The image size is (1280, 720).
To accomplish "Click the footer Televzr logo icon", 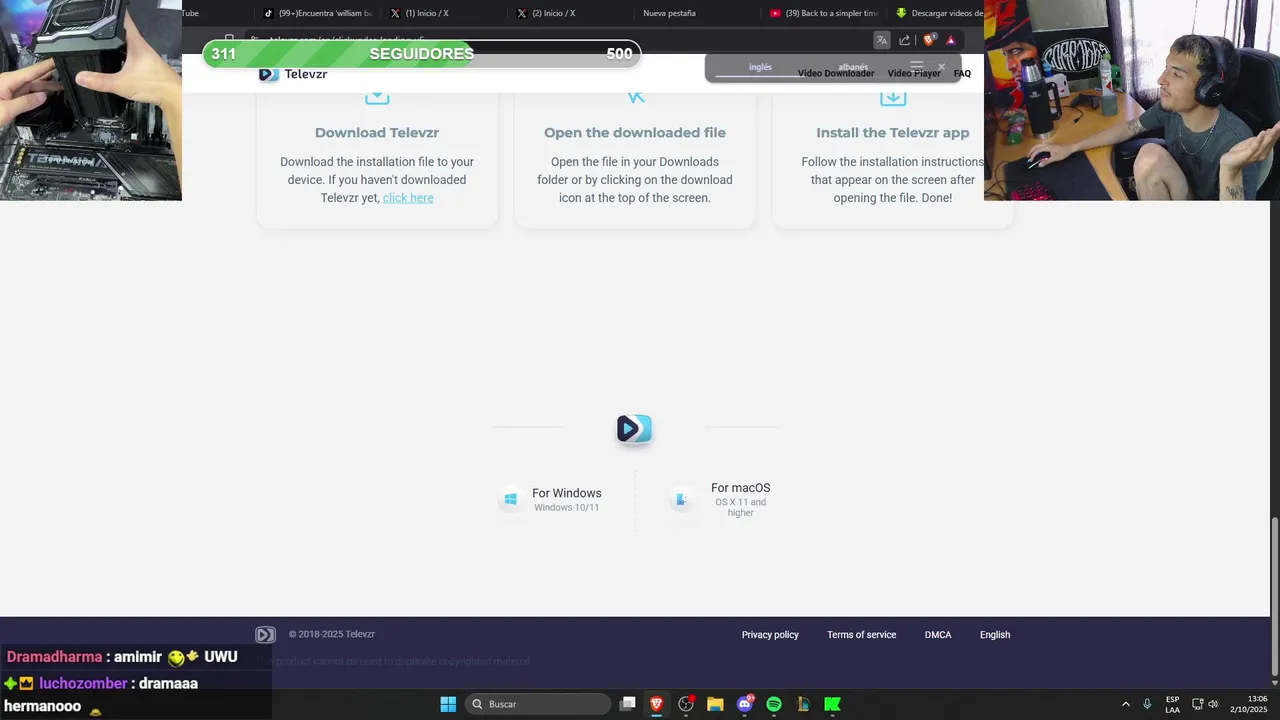I will point(265,635).
